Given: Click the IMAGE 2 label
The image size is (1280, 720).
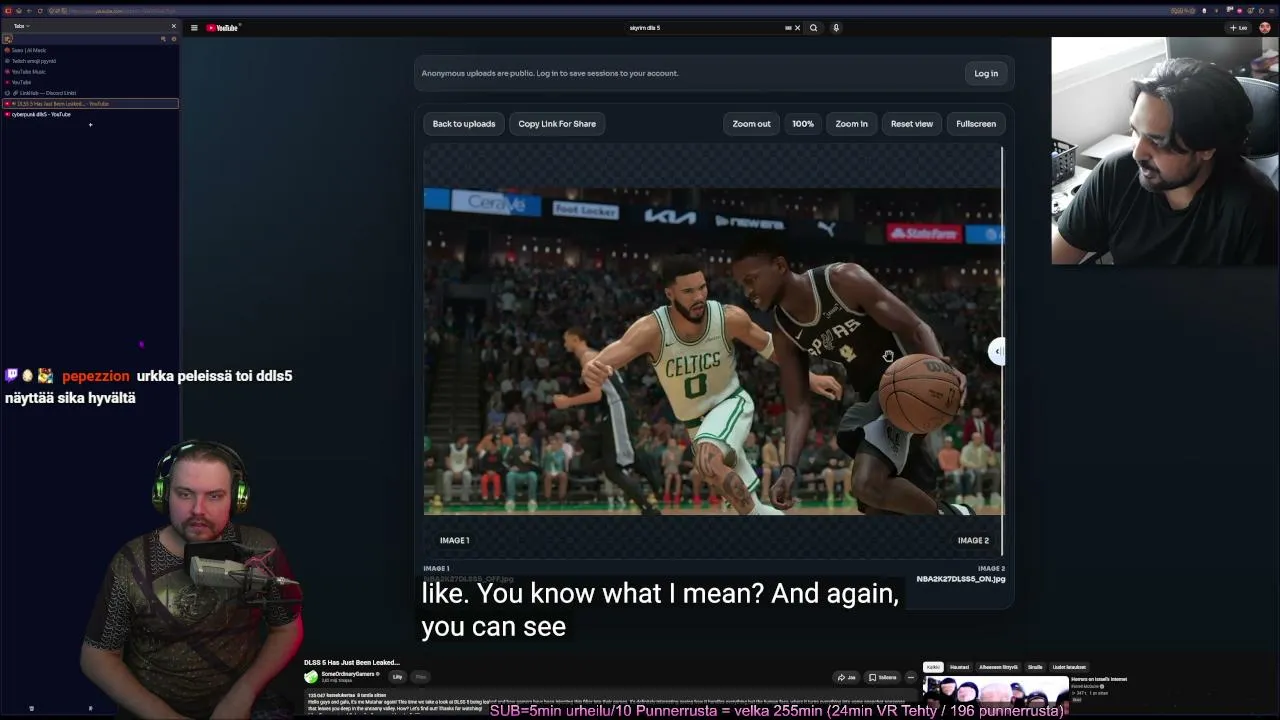Looking at the screenshot, I should (x=973, y=540).
